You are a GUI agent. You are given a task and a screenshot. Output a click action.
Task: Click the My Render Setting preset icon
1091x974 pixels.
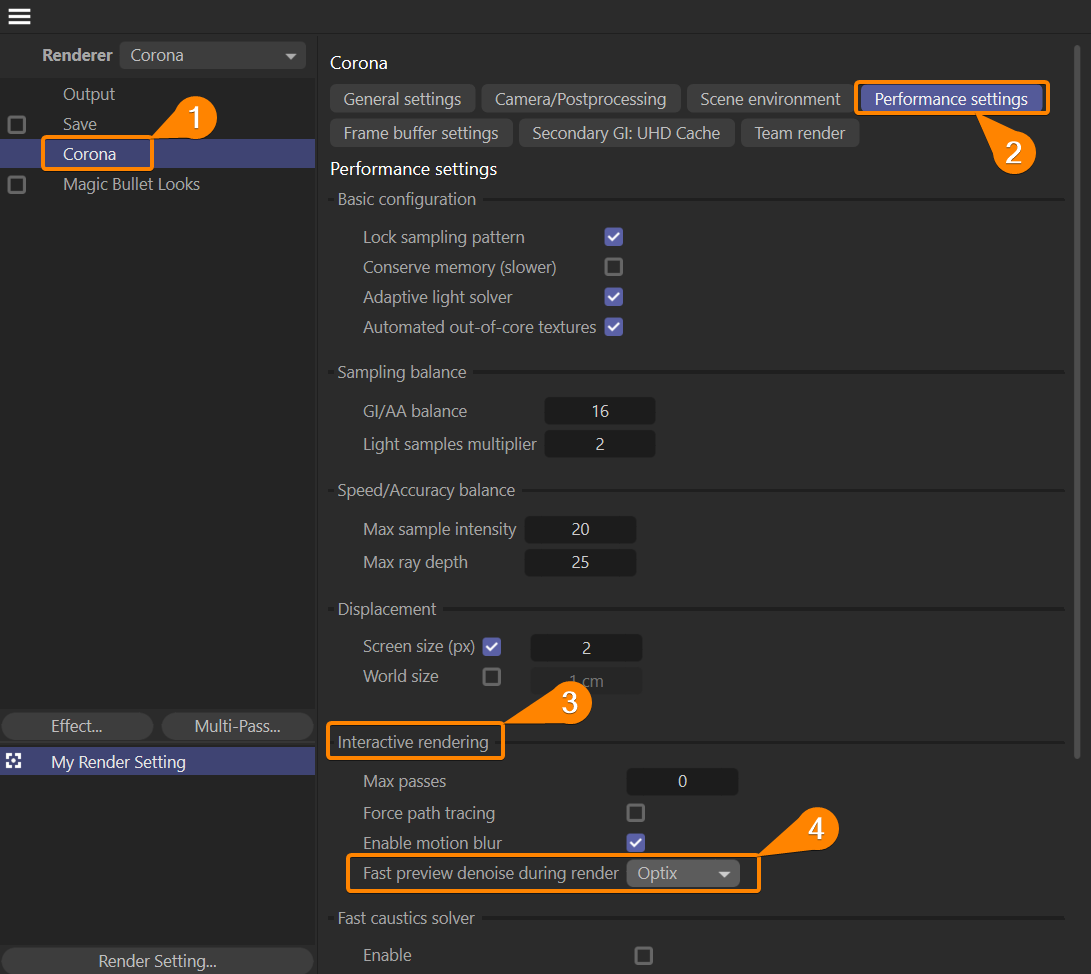pyautogui.click(x=14, y=761)
